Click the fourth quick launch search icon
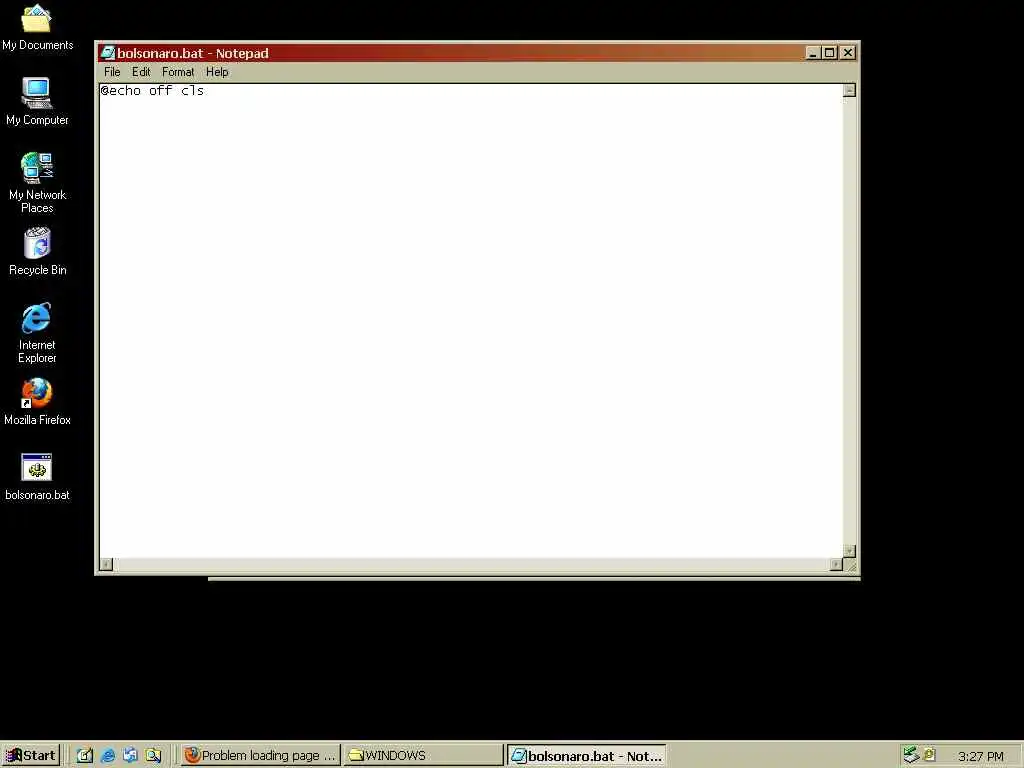The image size is (1024, 768). tap(153, 756)
